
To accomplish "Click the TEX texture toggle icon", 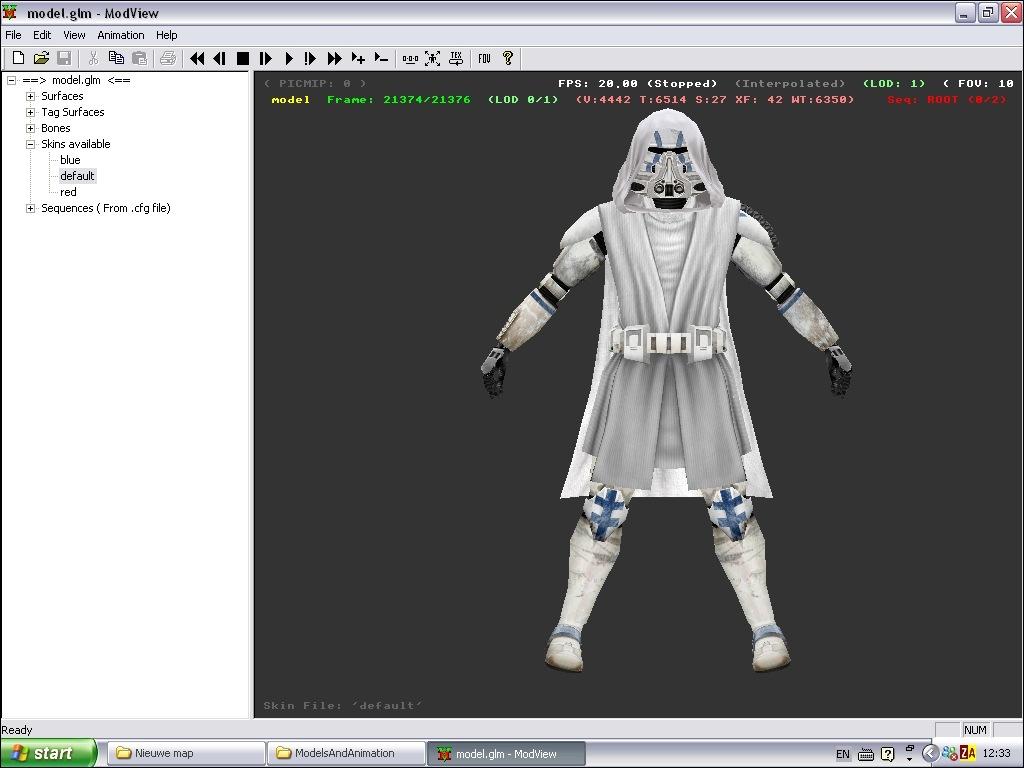I will (456, 59).
